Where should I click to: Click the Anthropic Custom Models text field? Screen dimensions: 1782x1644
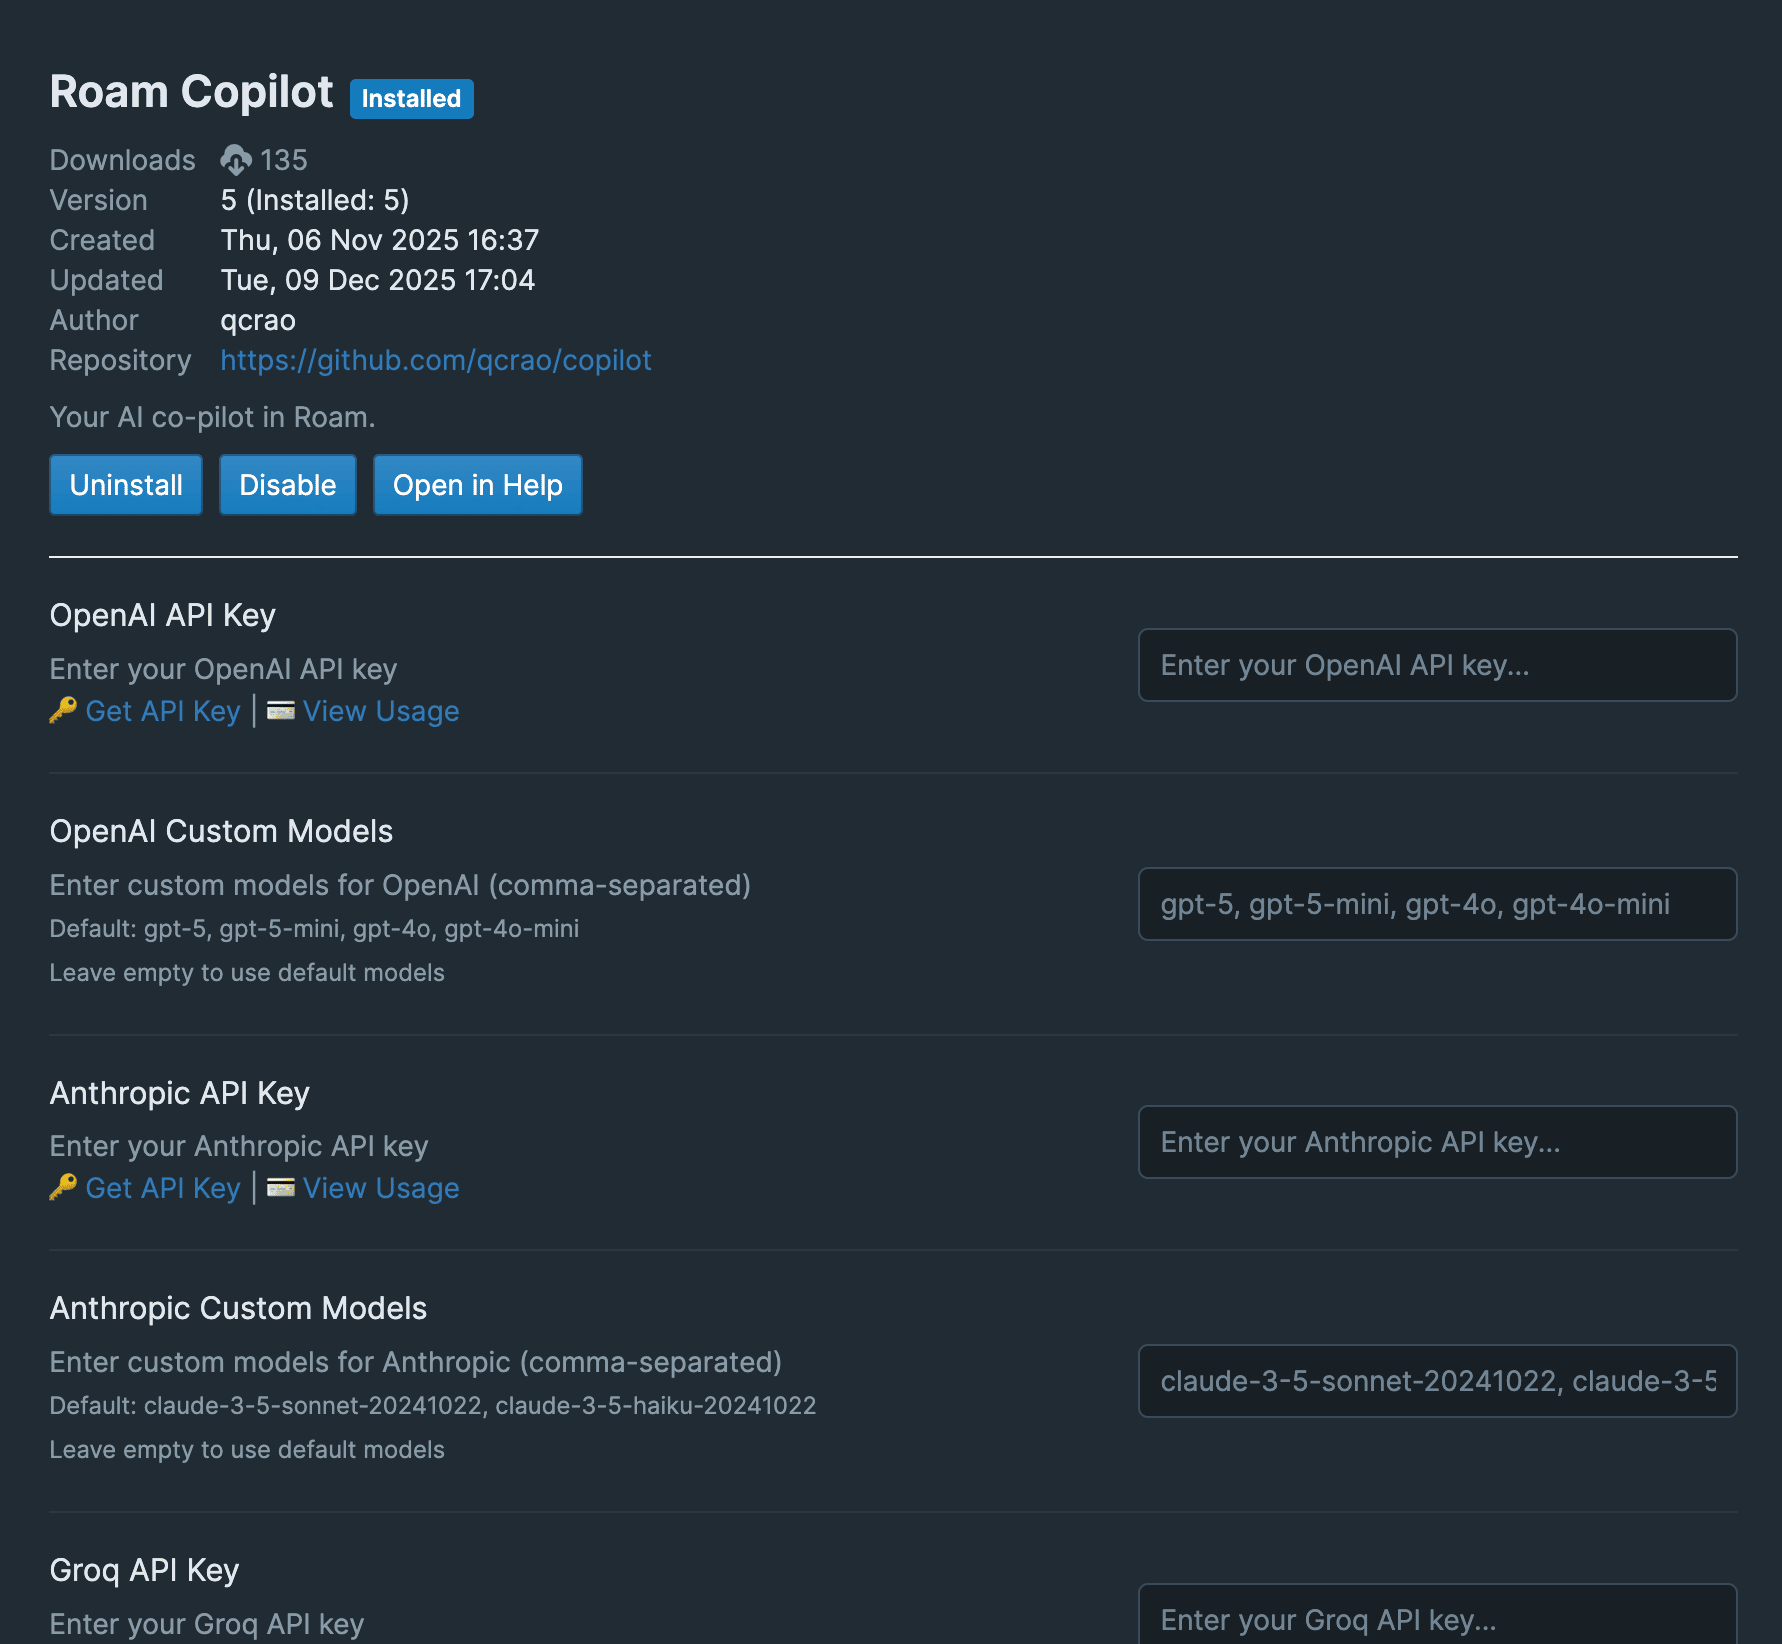[1437, 1381]
